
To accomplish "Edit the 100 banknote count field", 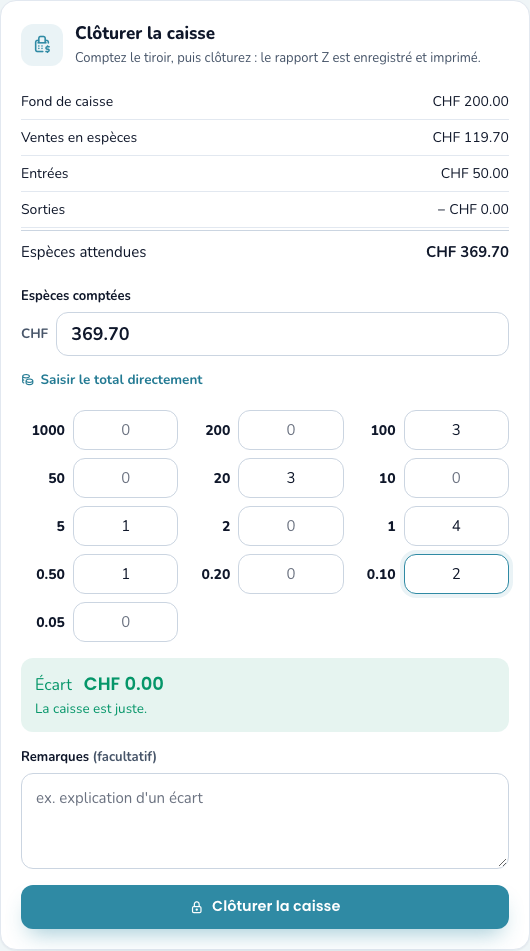I will tap(457, 430).
